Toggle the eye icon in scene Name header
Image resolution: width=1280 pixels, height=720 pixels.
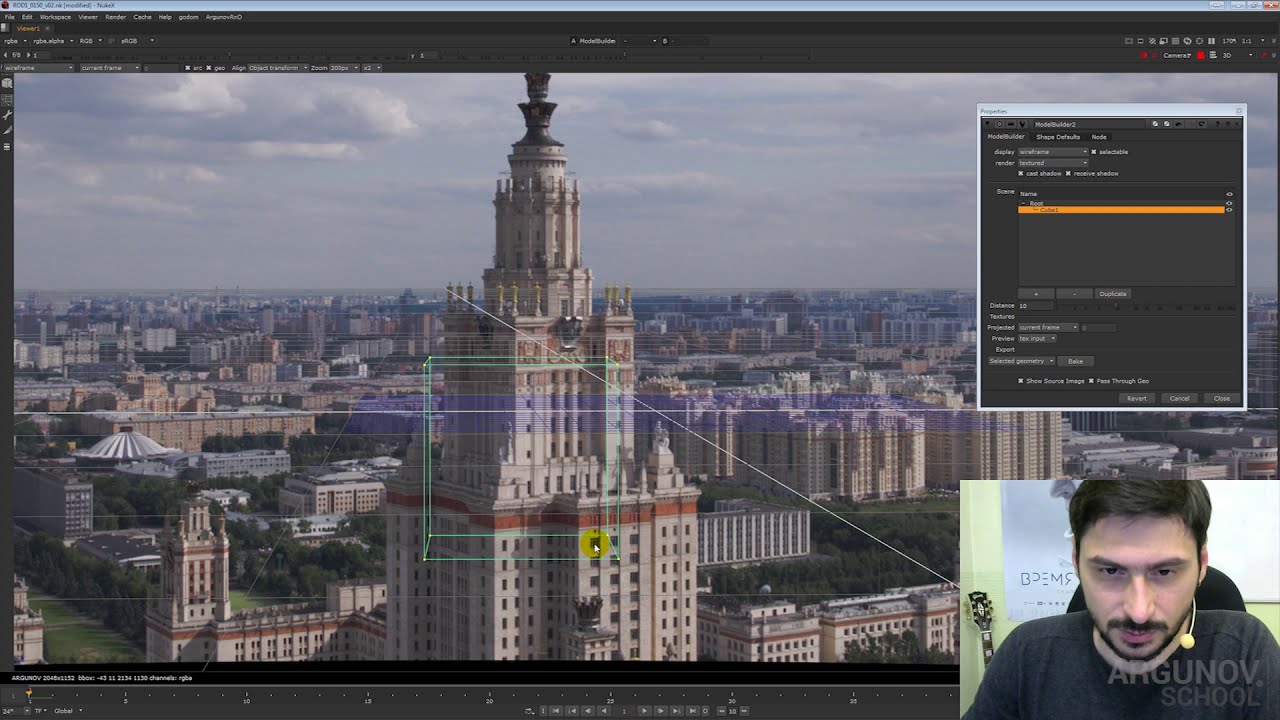click(1229, 194)
